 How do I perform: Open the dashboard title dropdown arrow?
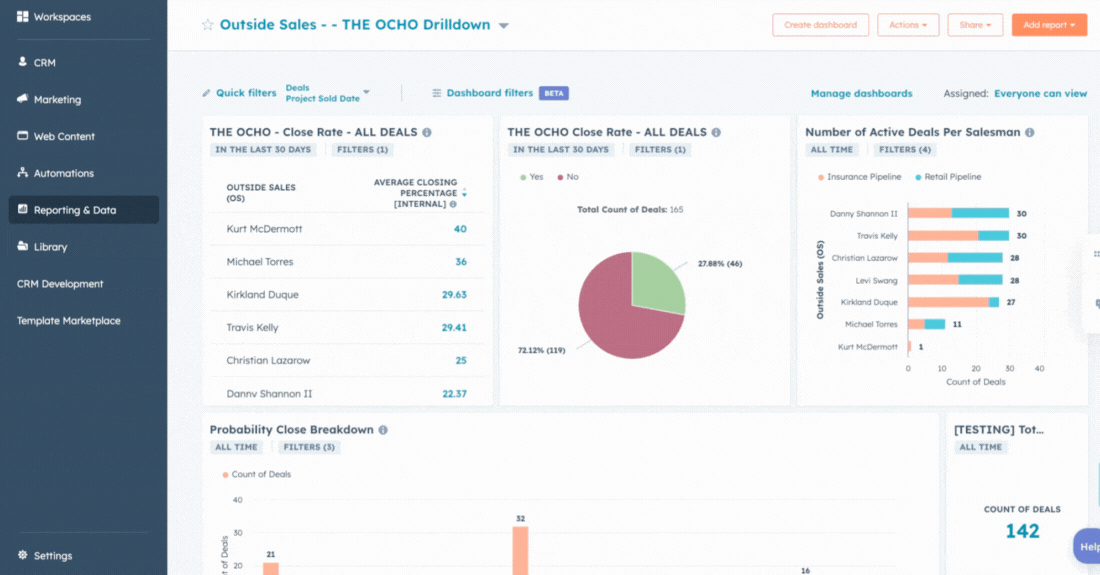pos(504,25)
